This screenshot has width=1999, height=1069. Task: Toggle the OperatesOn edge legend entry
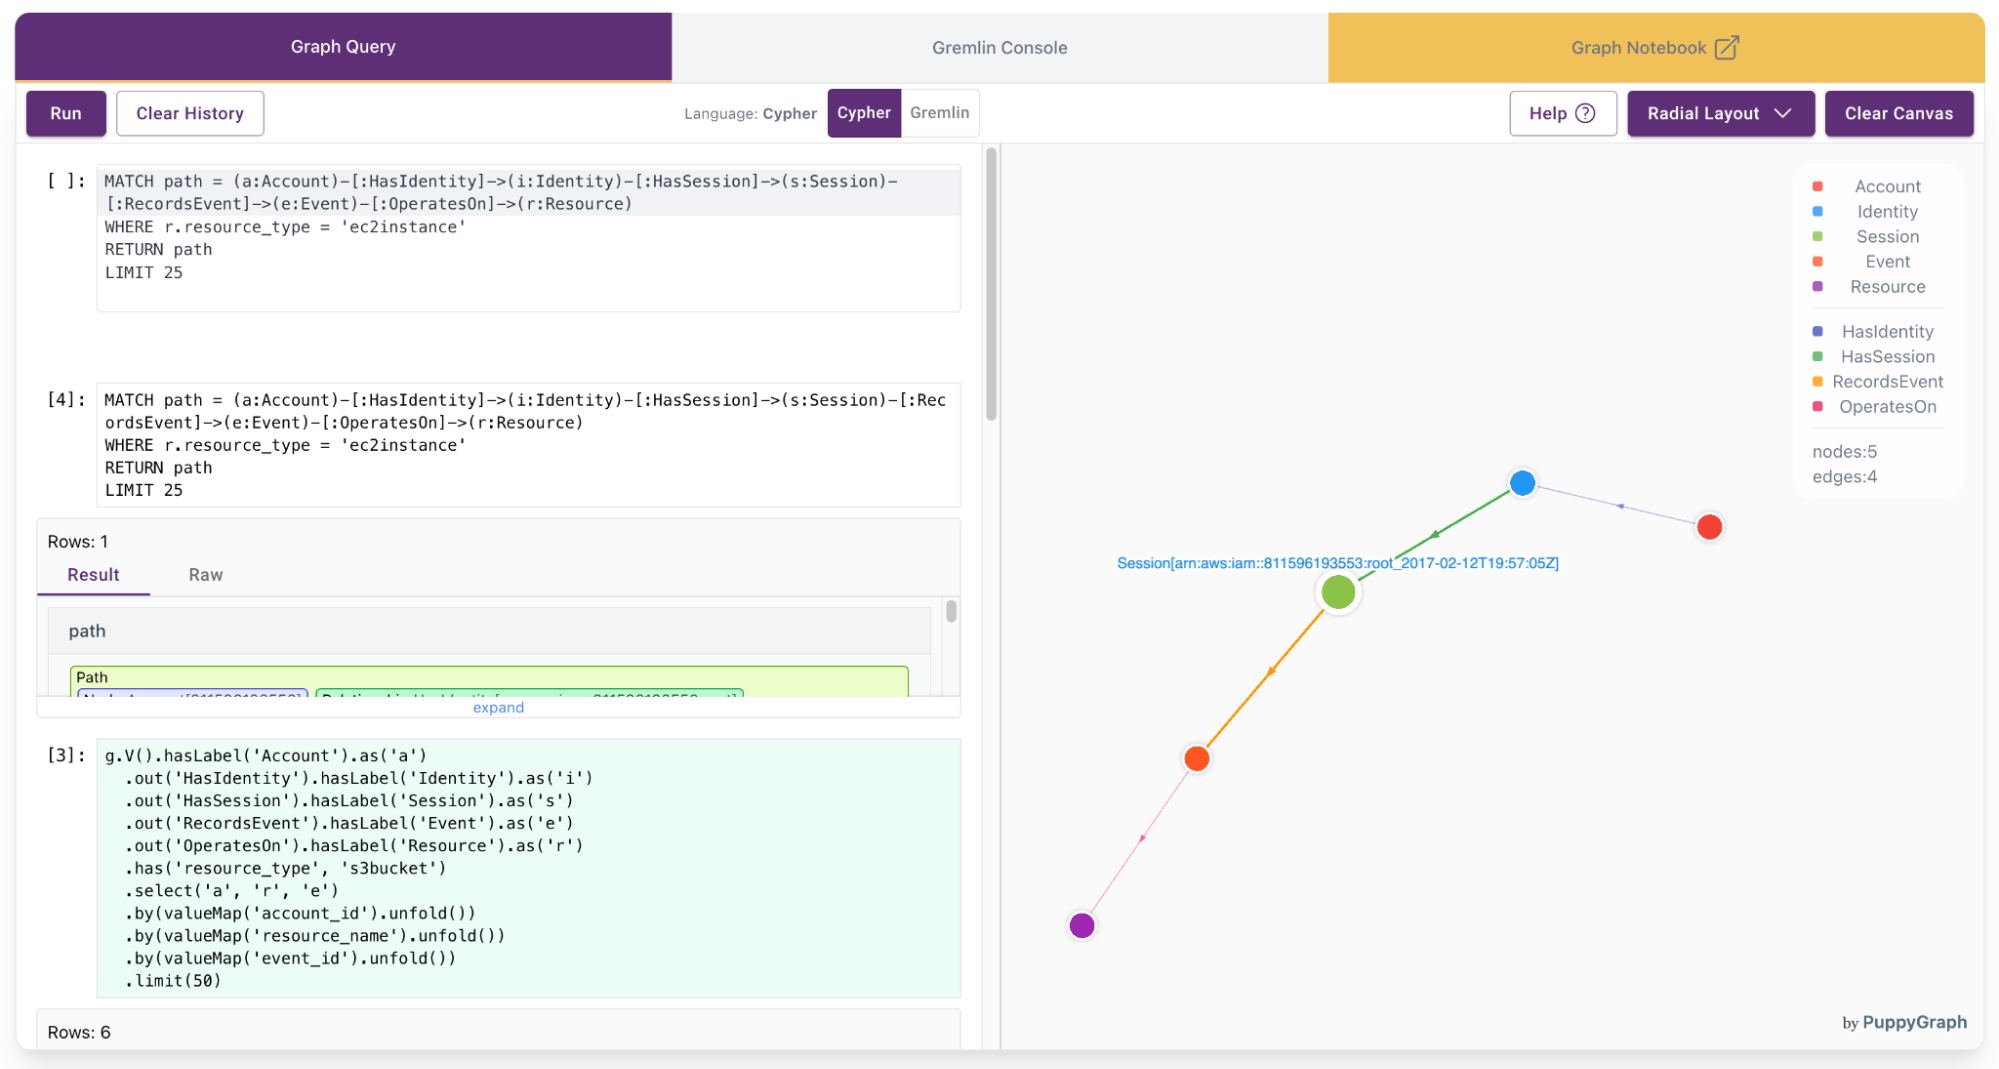tap(1816, 406)
